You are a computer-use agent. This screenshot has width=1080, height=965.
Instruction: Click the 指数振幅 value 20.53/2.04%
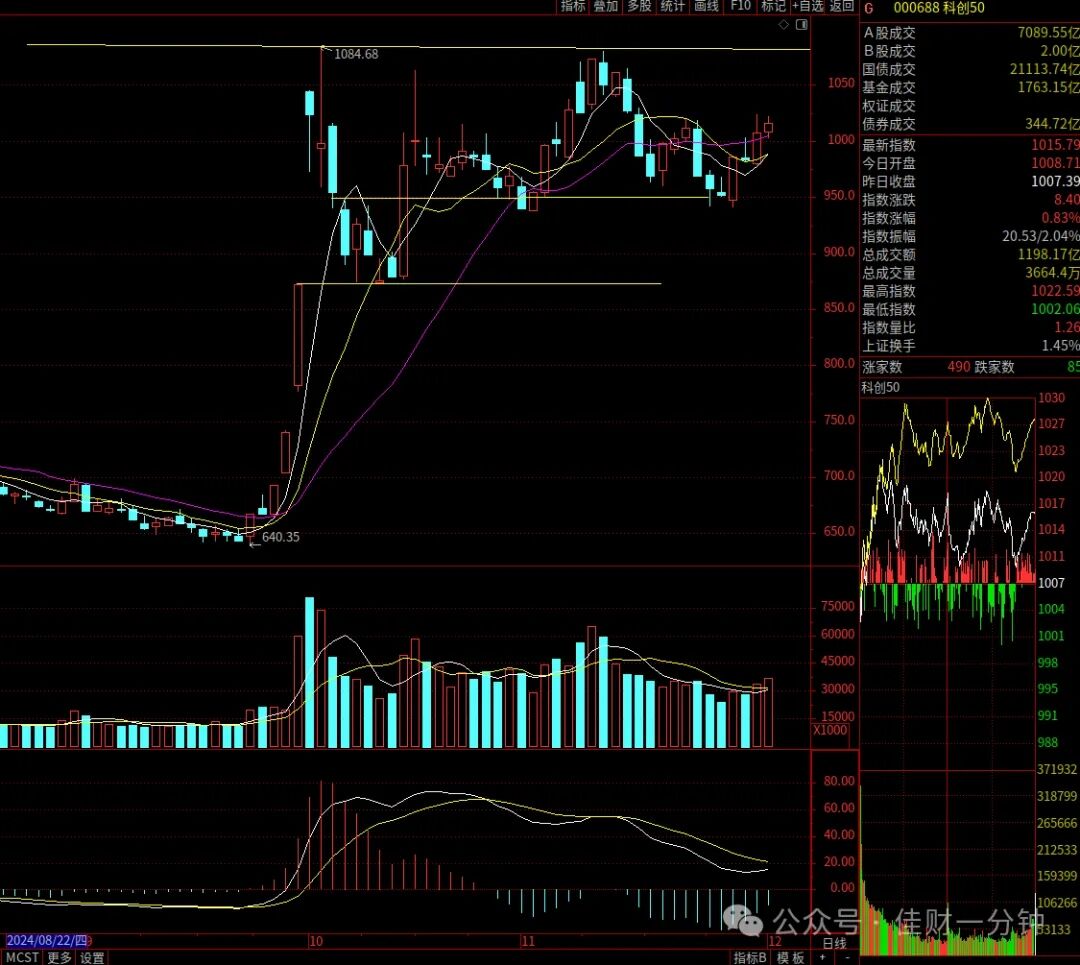click(x=1041, y=236)
